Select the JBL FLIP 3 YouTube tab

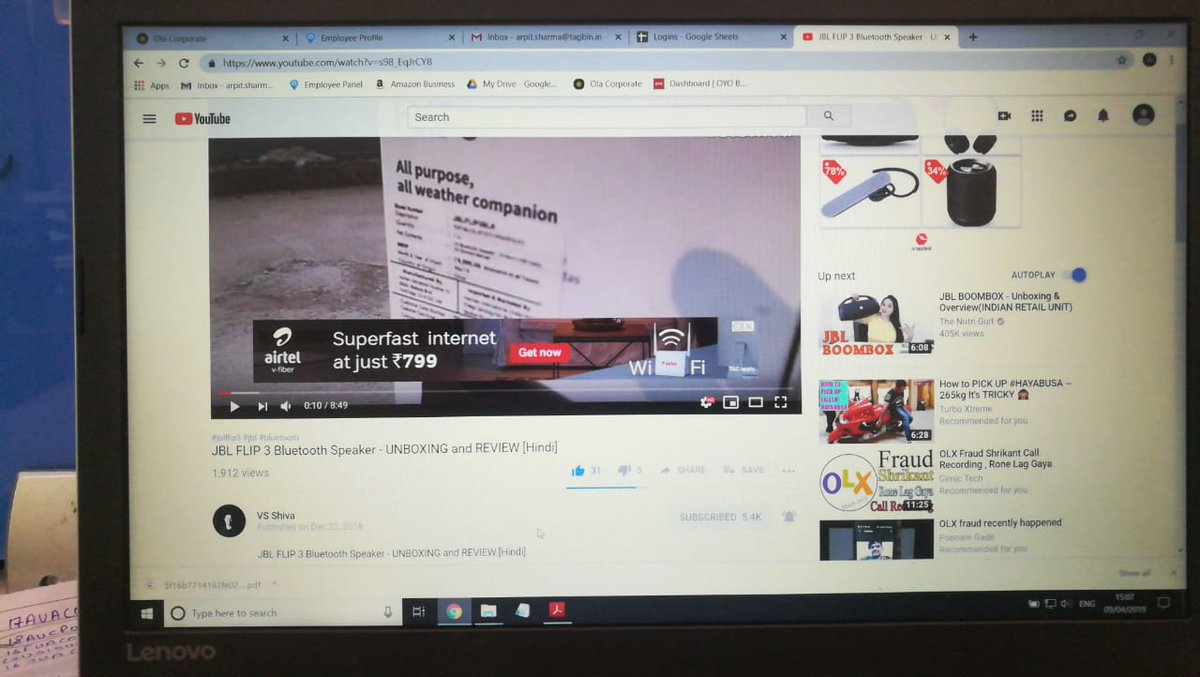click(876, 37)
